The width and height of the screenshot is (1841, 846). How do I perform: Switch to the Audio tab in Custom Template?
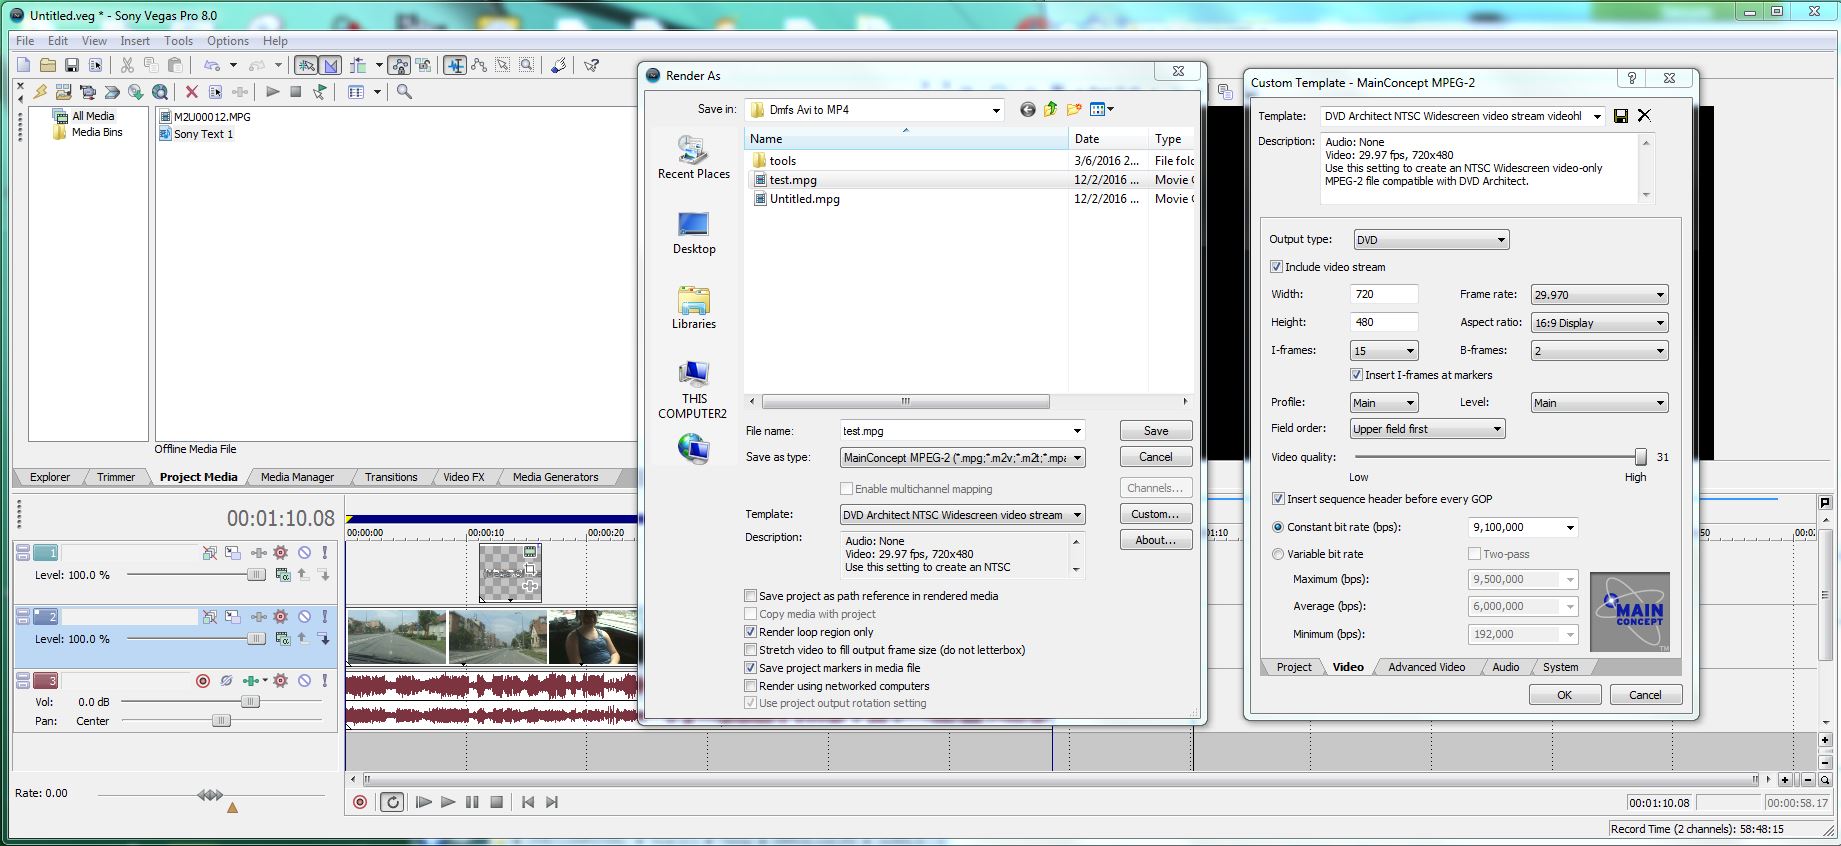tap(1505, 667)
